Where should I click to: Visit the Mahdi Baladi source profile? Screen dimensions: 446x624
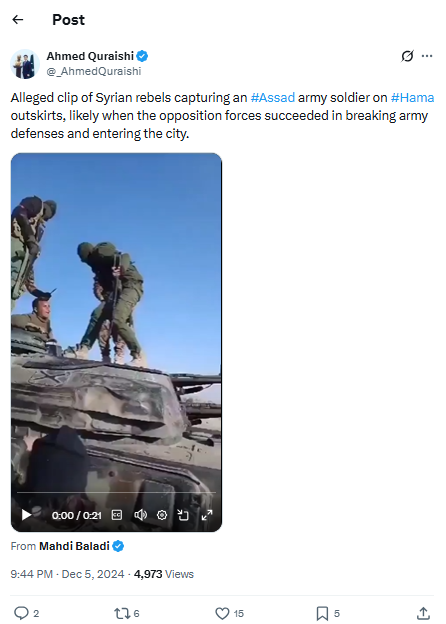[74, 546]
